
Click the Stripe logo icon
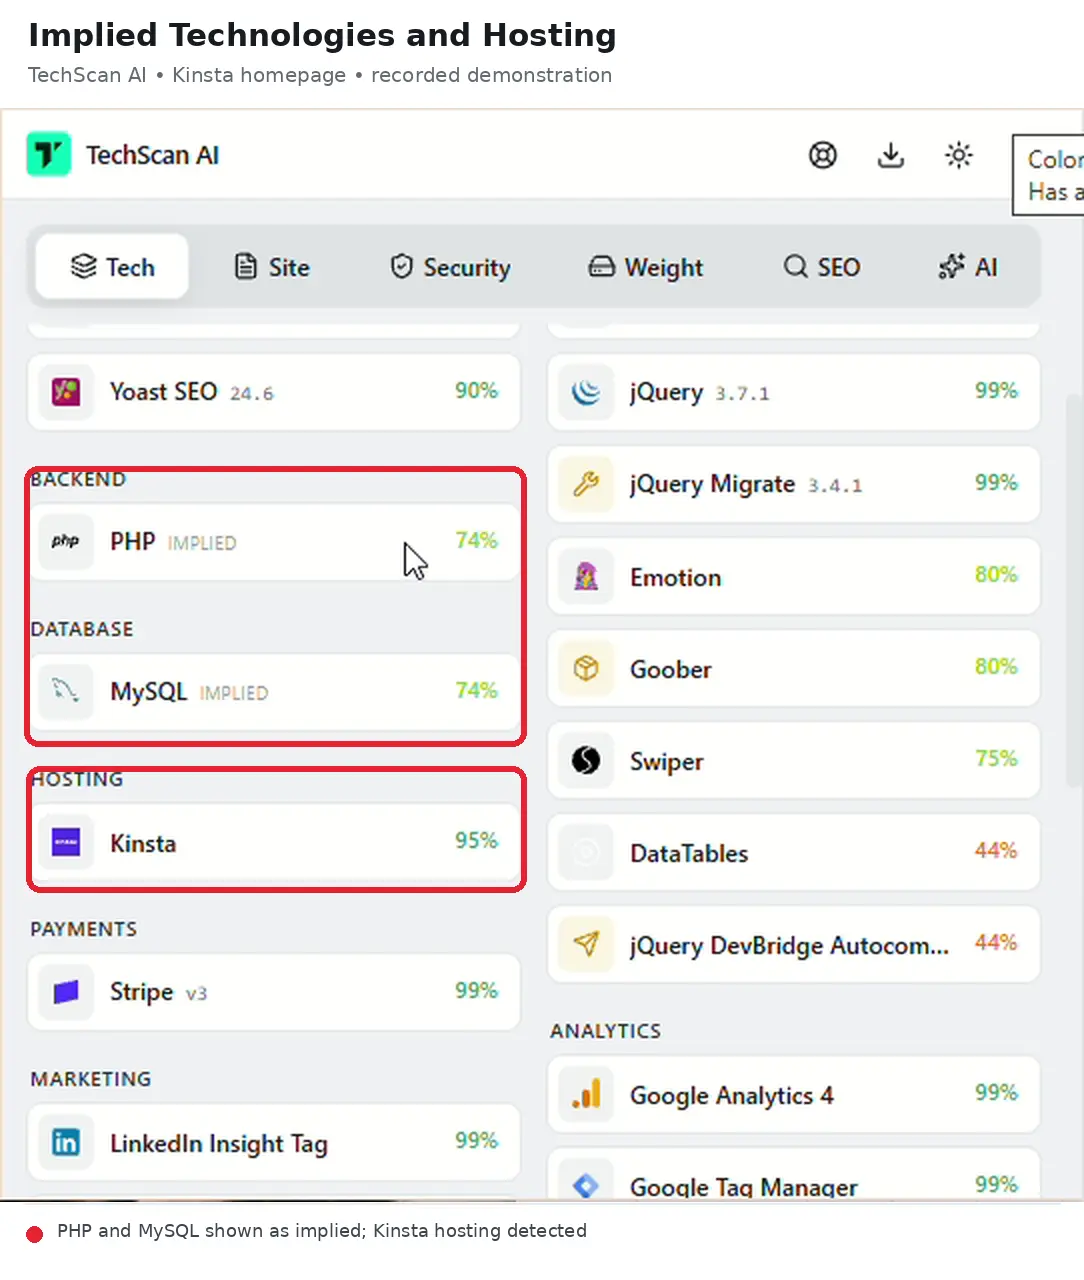tap(66, 992)
